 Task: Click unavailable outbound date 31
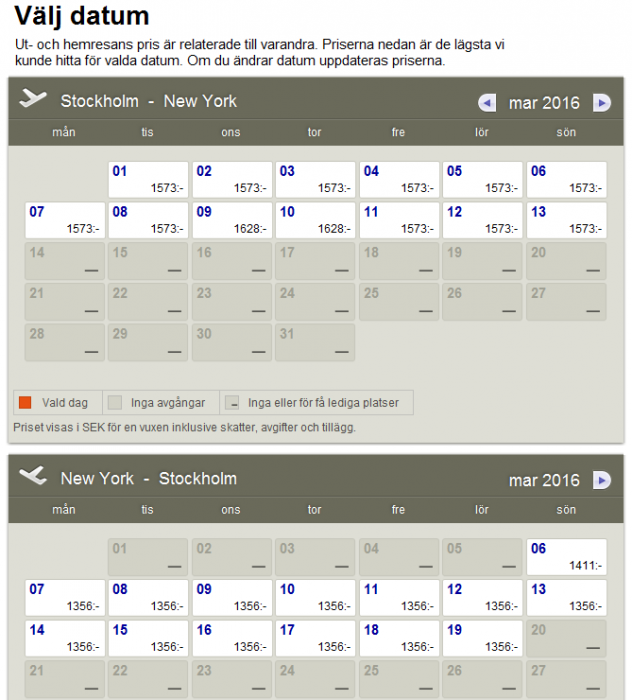click(x=315, y=341)
